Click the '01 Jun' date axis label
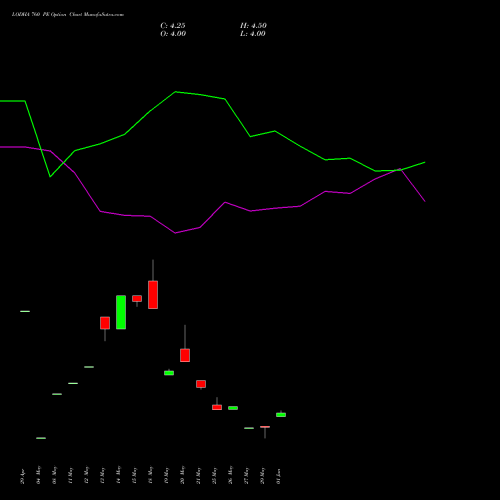Screen dimensions: 500x500 (x=278, y=476)
